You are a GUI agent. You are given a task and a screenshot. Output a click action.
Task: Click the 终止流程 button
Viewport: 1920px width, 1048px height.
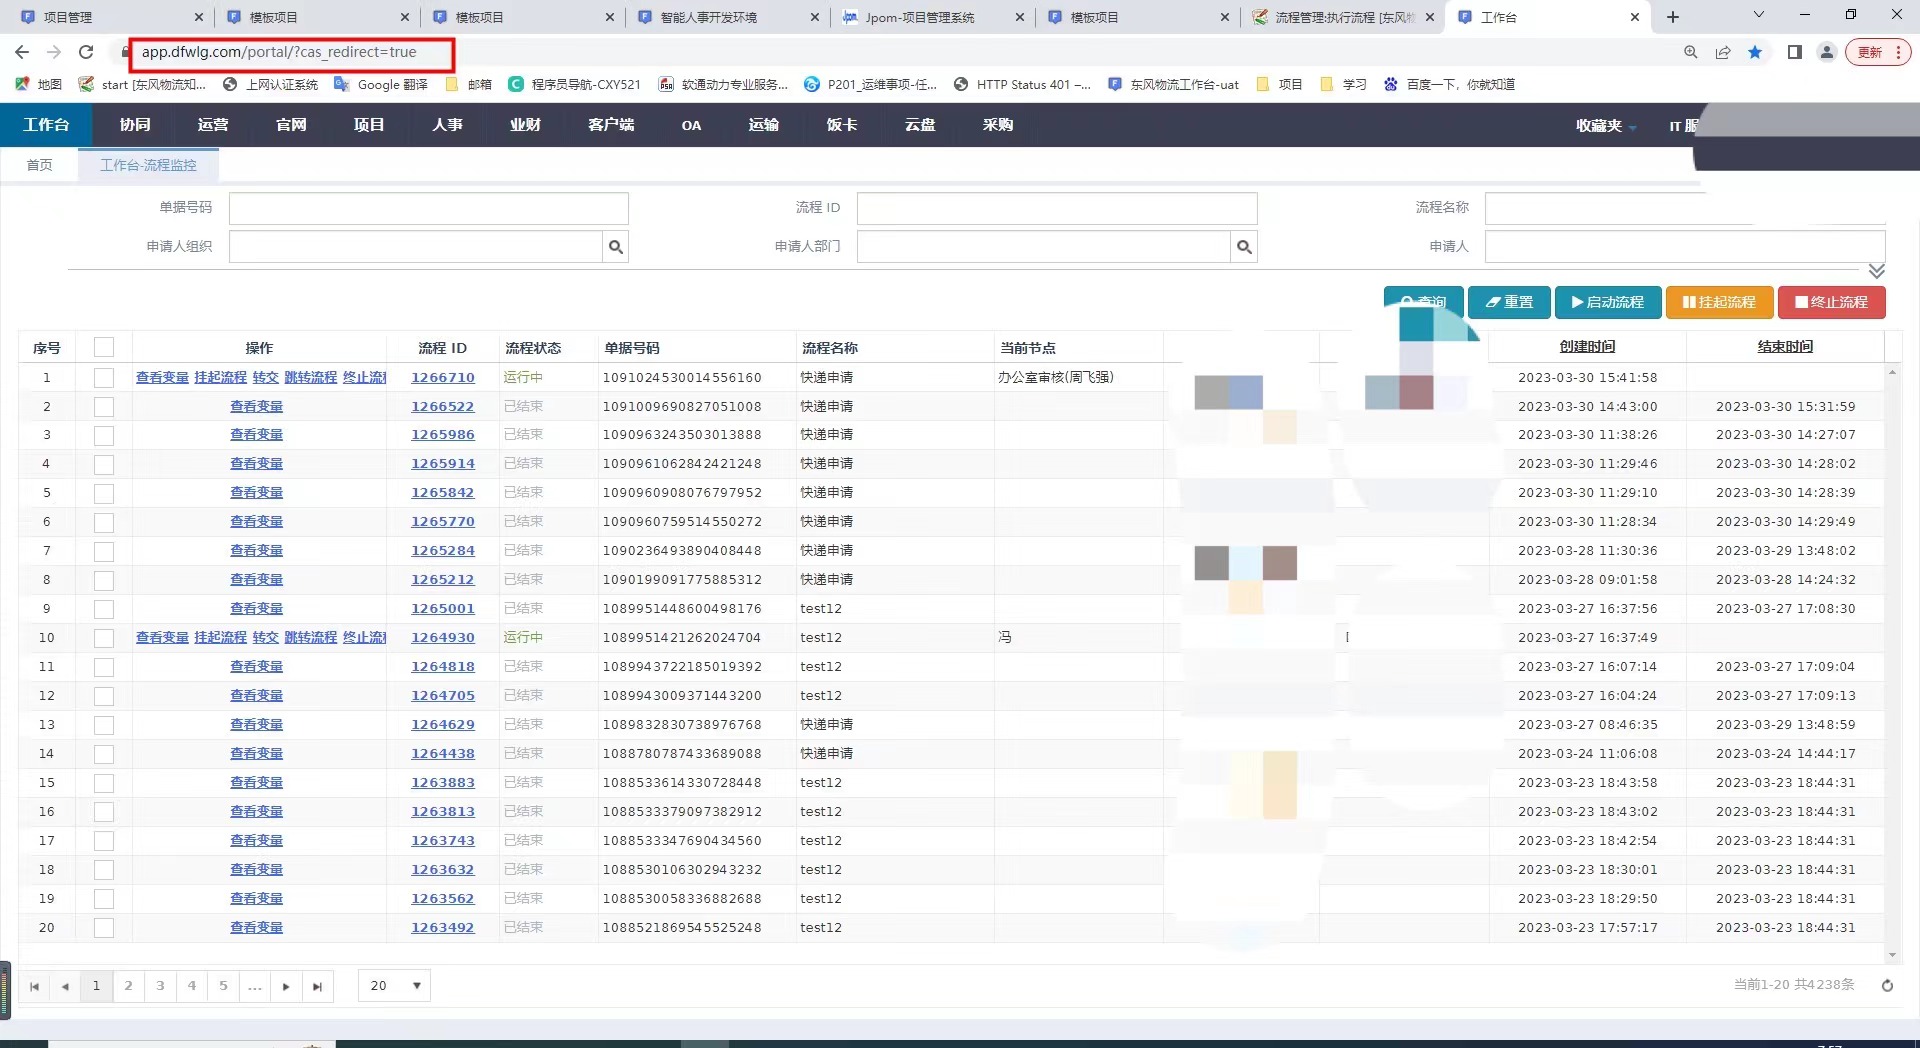point(1832,302)
